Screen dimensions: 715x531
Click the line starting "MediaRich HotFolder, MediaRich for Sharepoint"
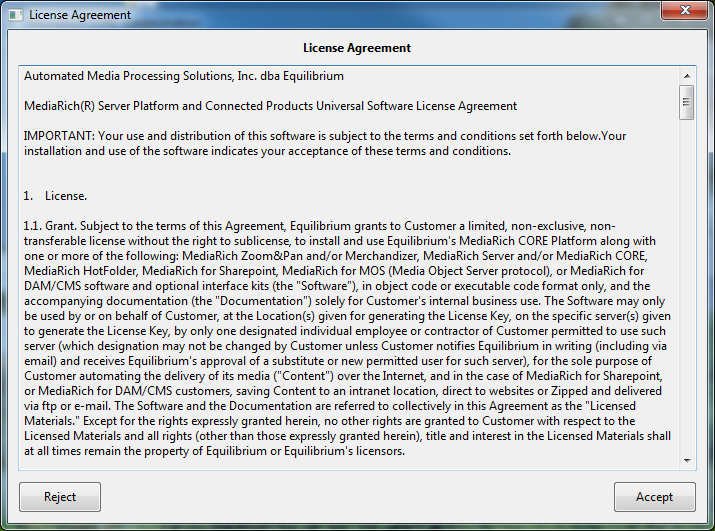pos(334,271)
